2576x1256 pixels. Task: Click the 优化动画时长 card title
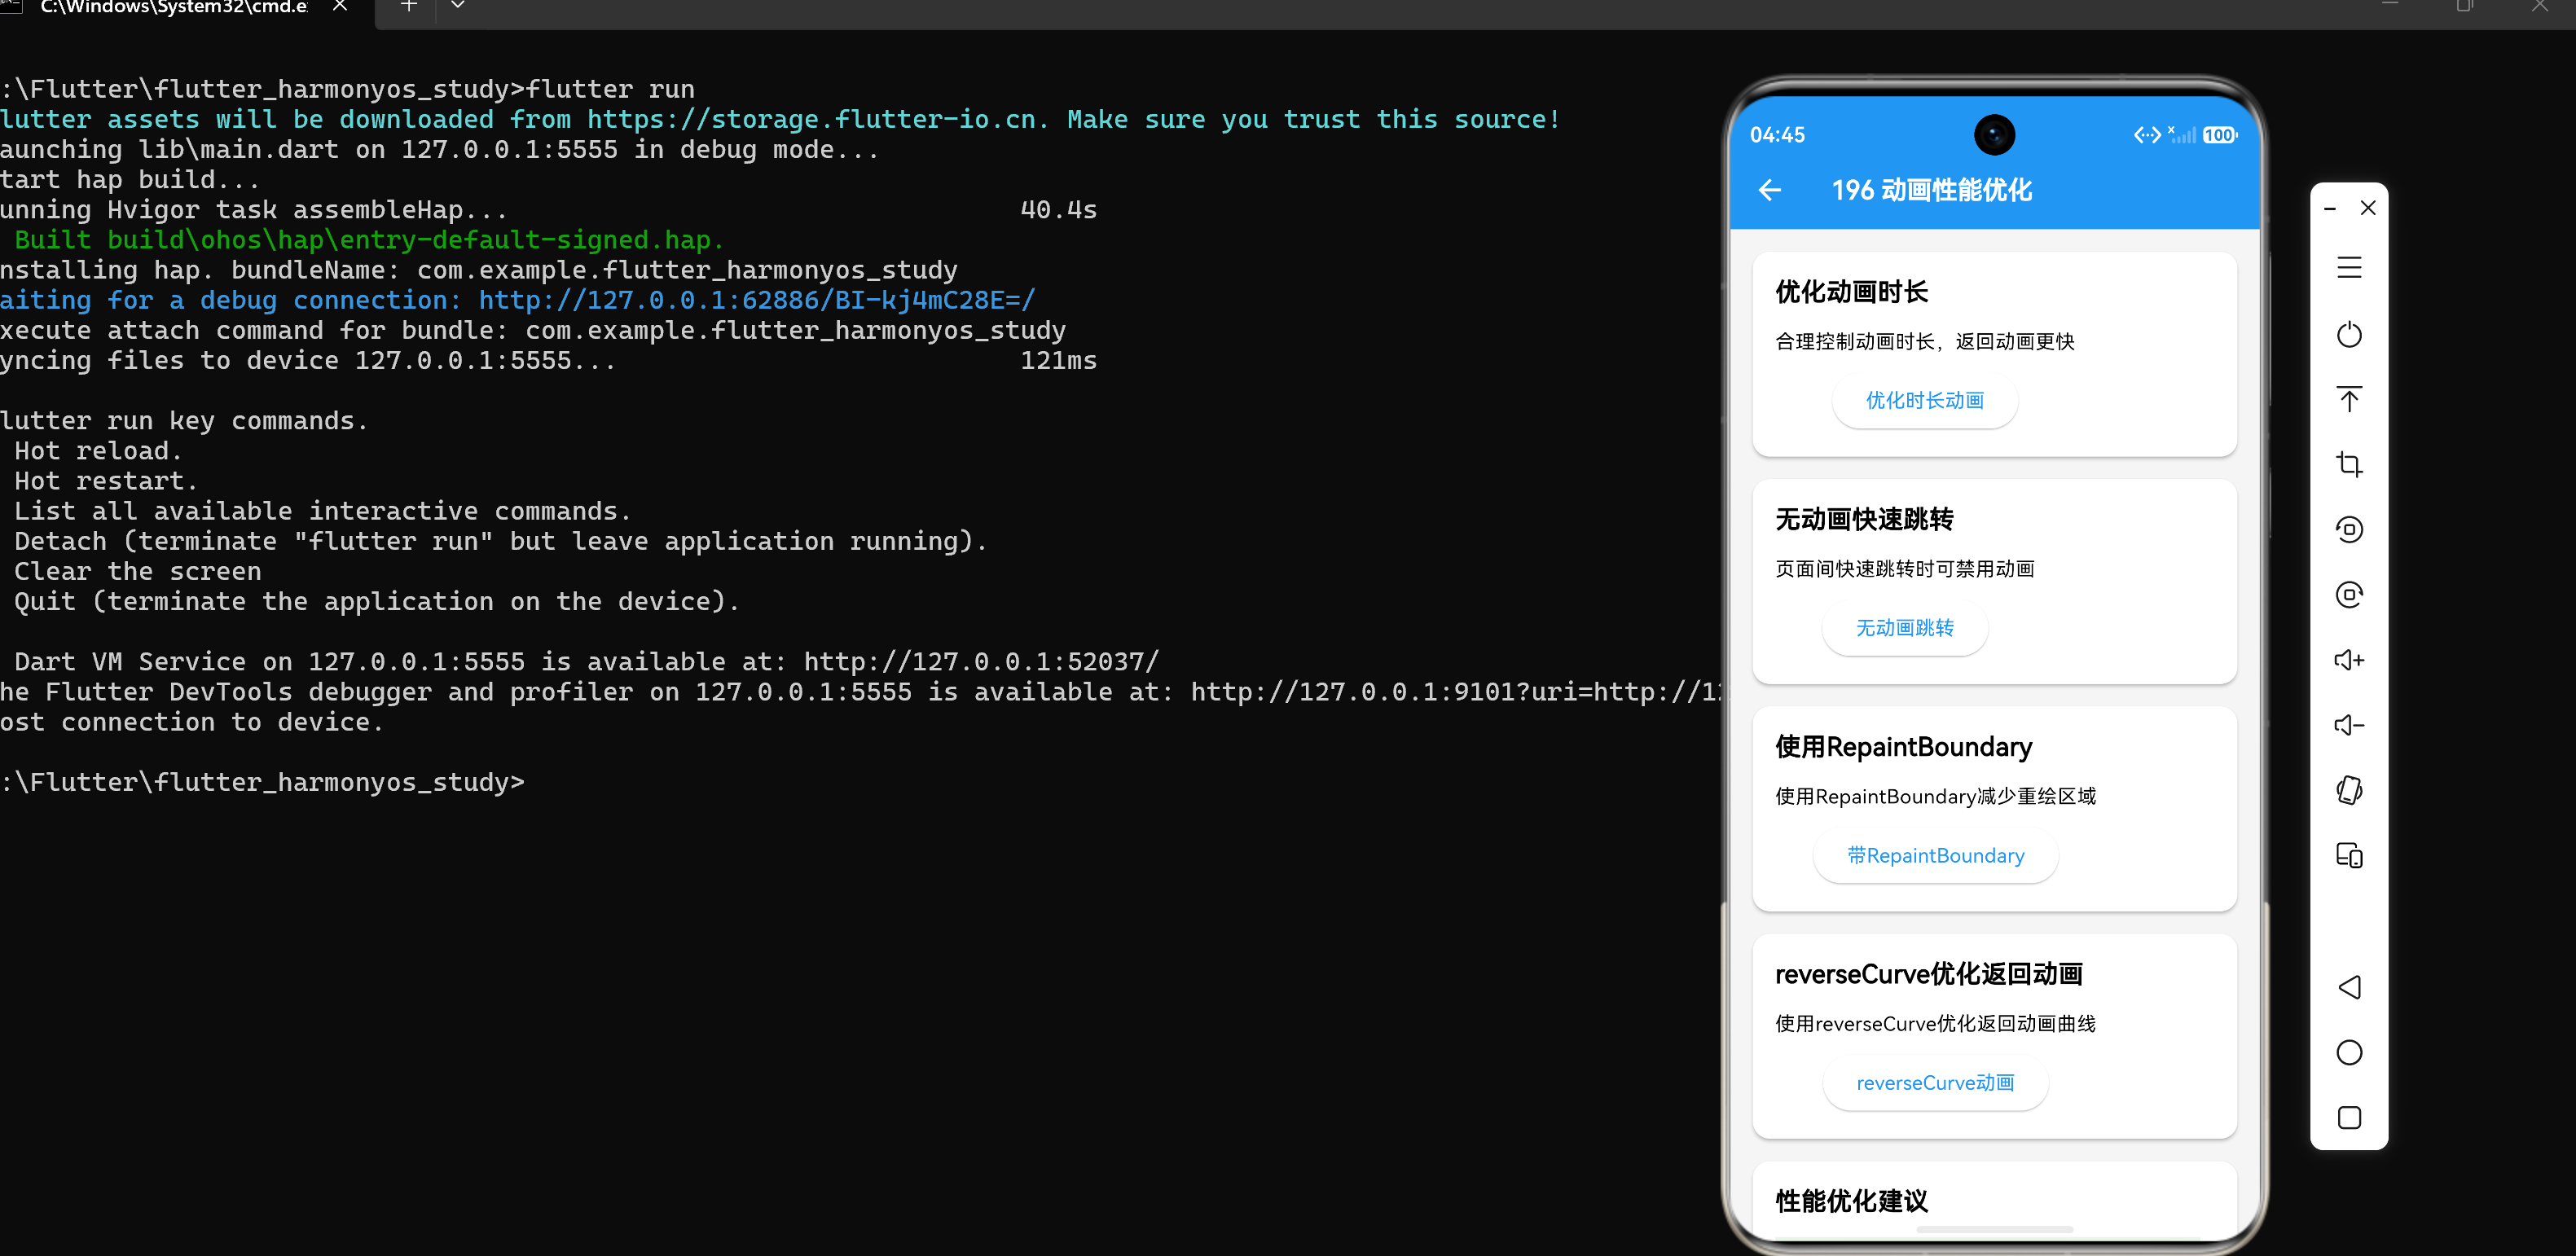click(x=1851, y=292)
